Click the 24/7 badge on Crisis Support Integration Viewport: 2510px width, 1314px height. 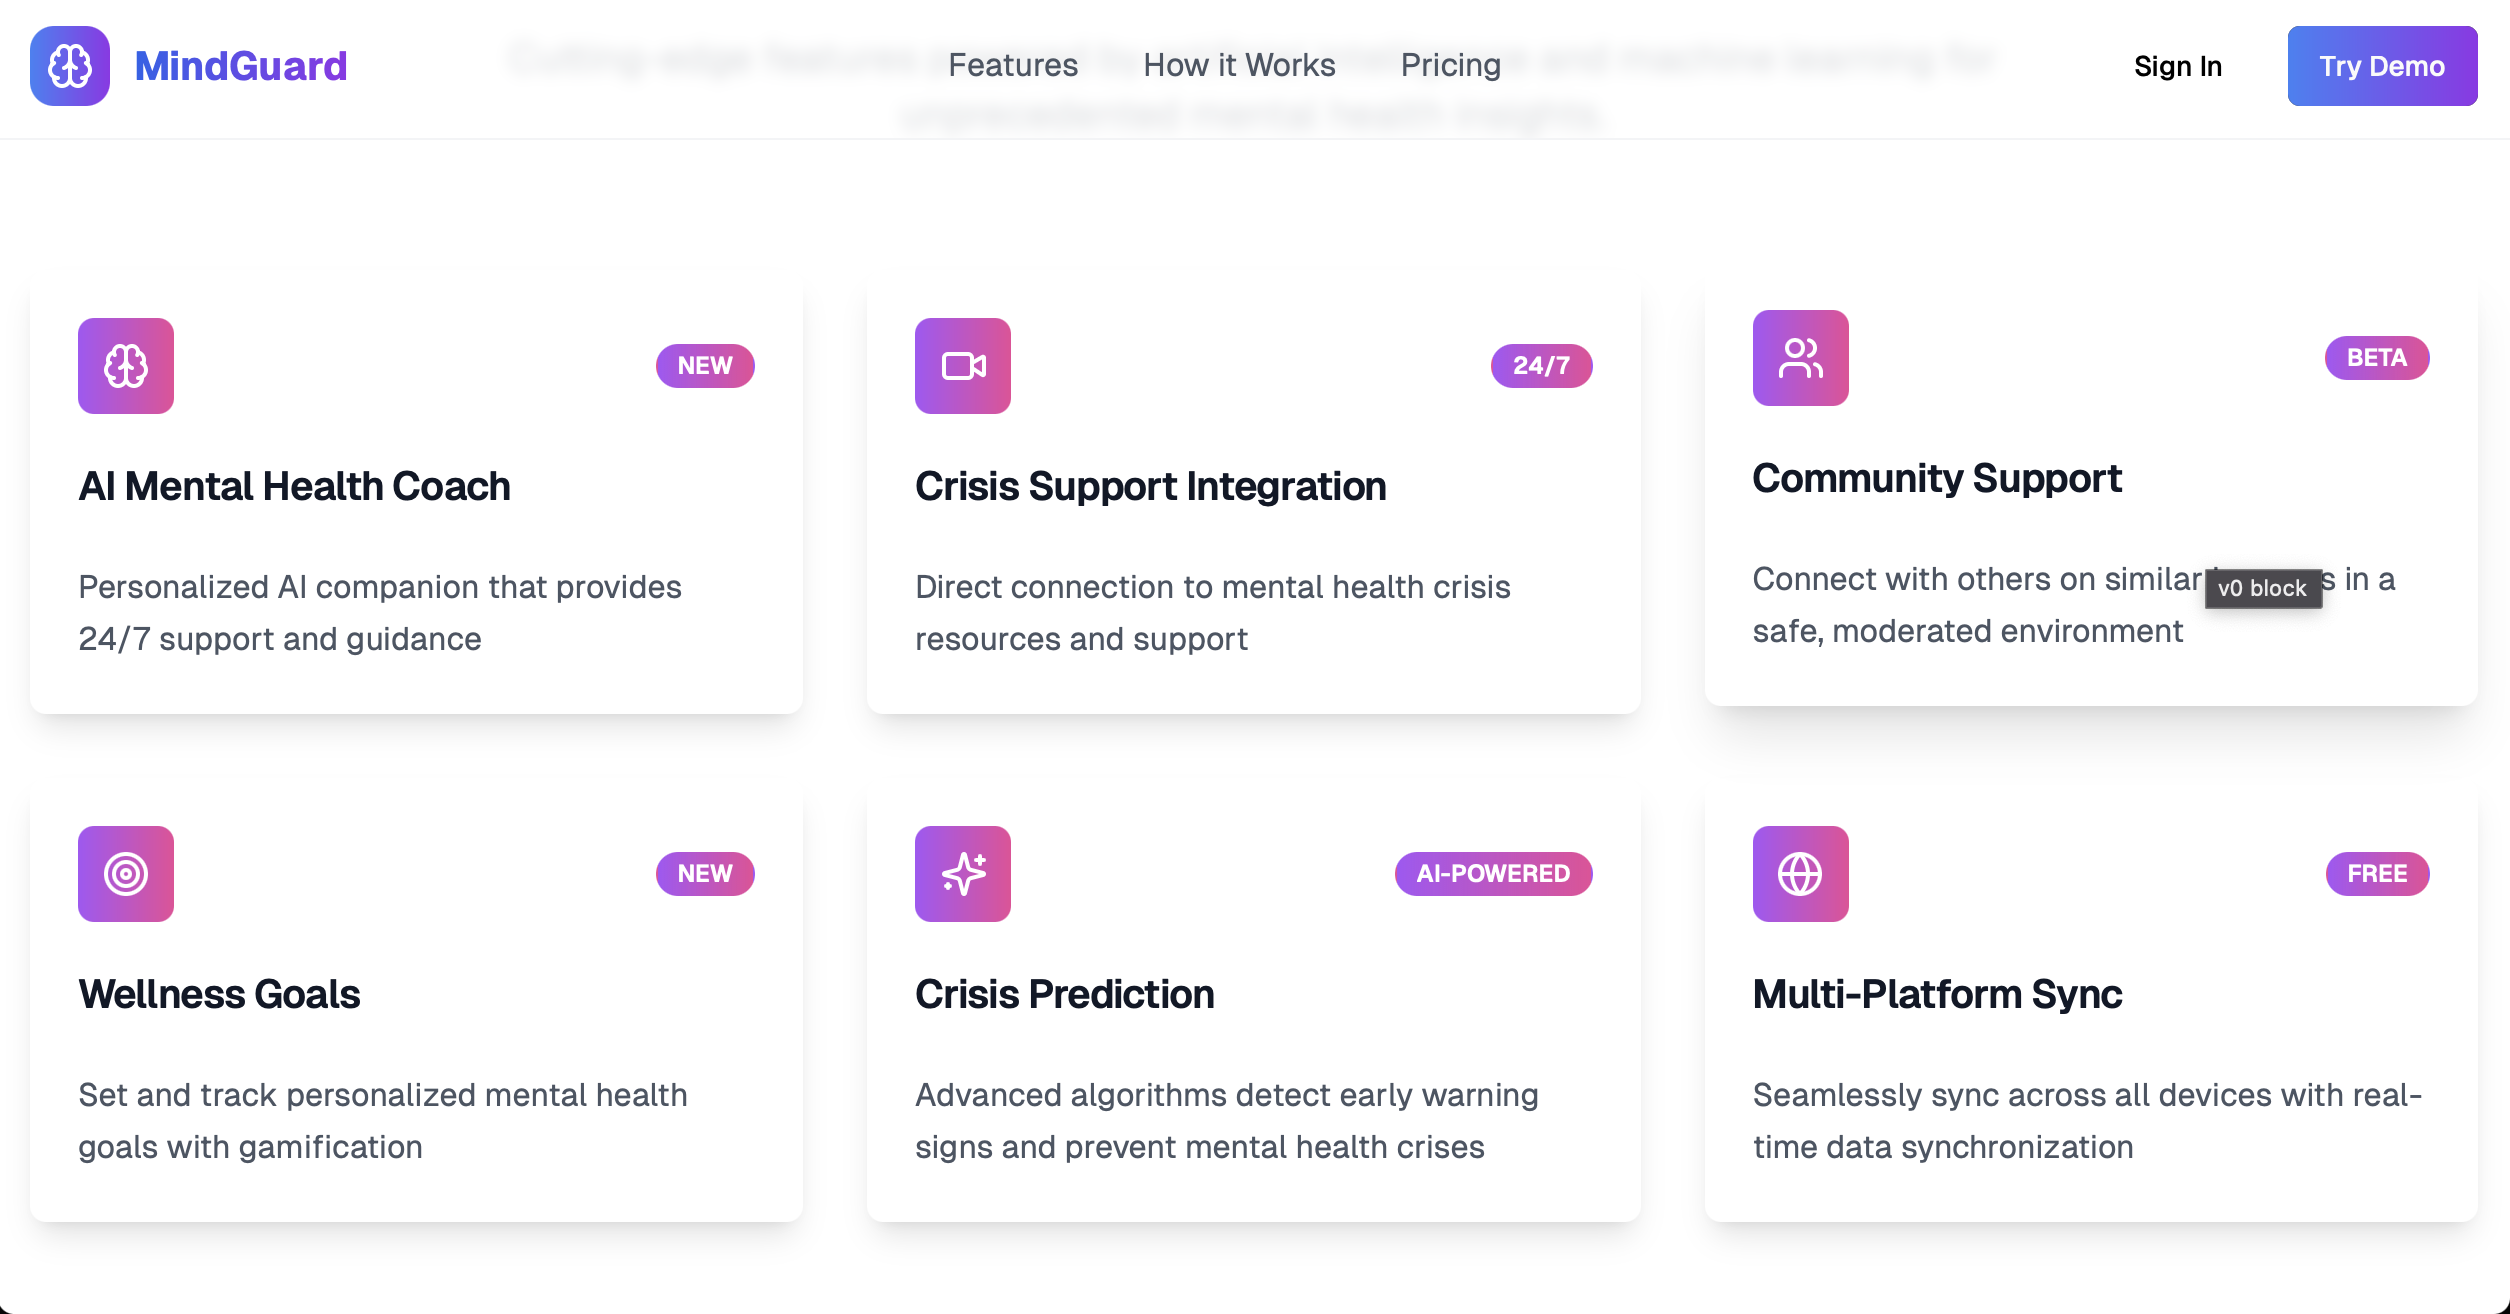[x=1539, y=366]
